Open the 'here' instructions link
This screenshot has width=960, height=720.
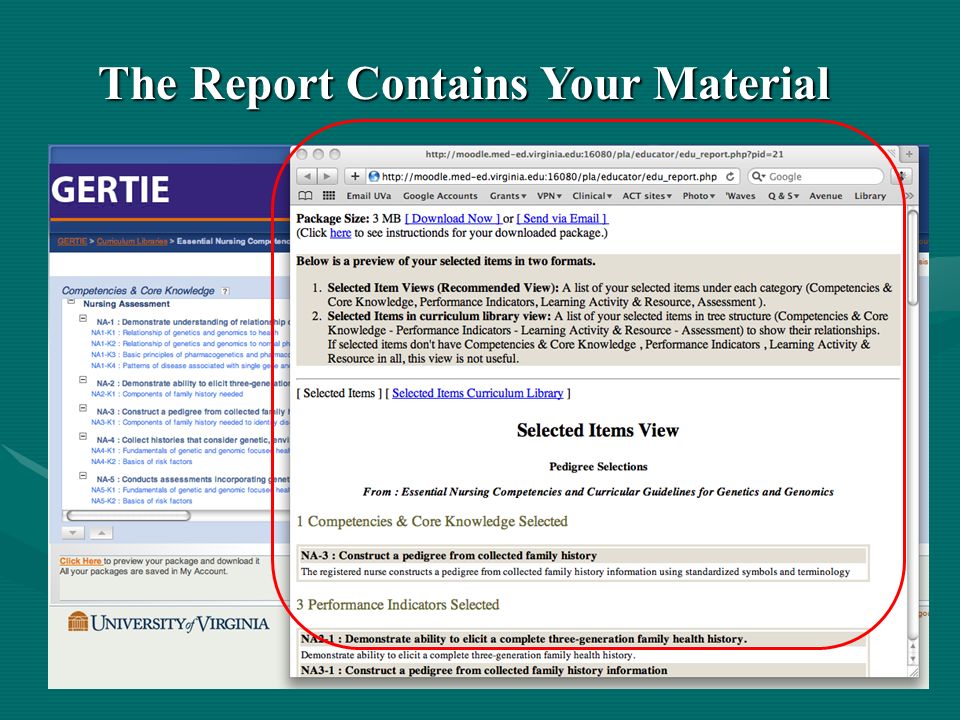(x=340, y=233)
